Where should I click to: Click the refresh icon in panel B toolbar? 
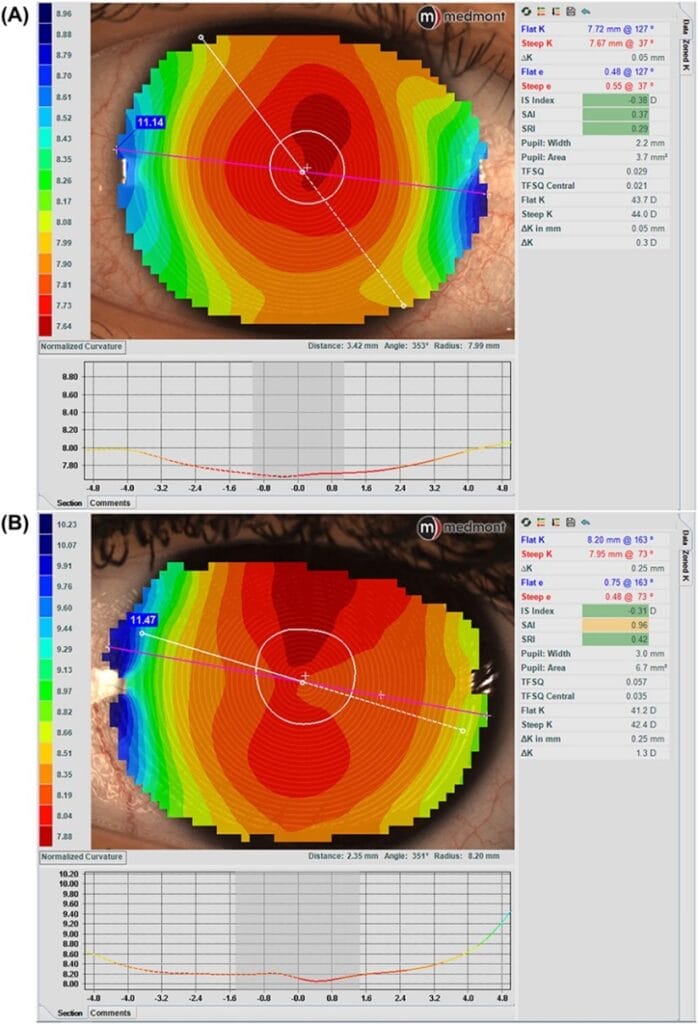tap(526, 522)
